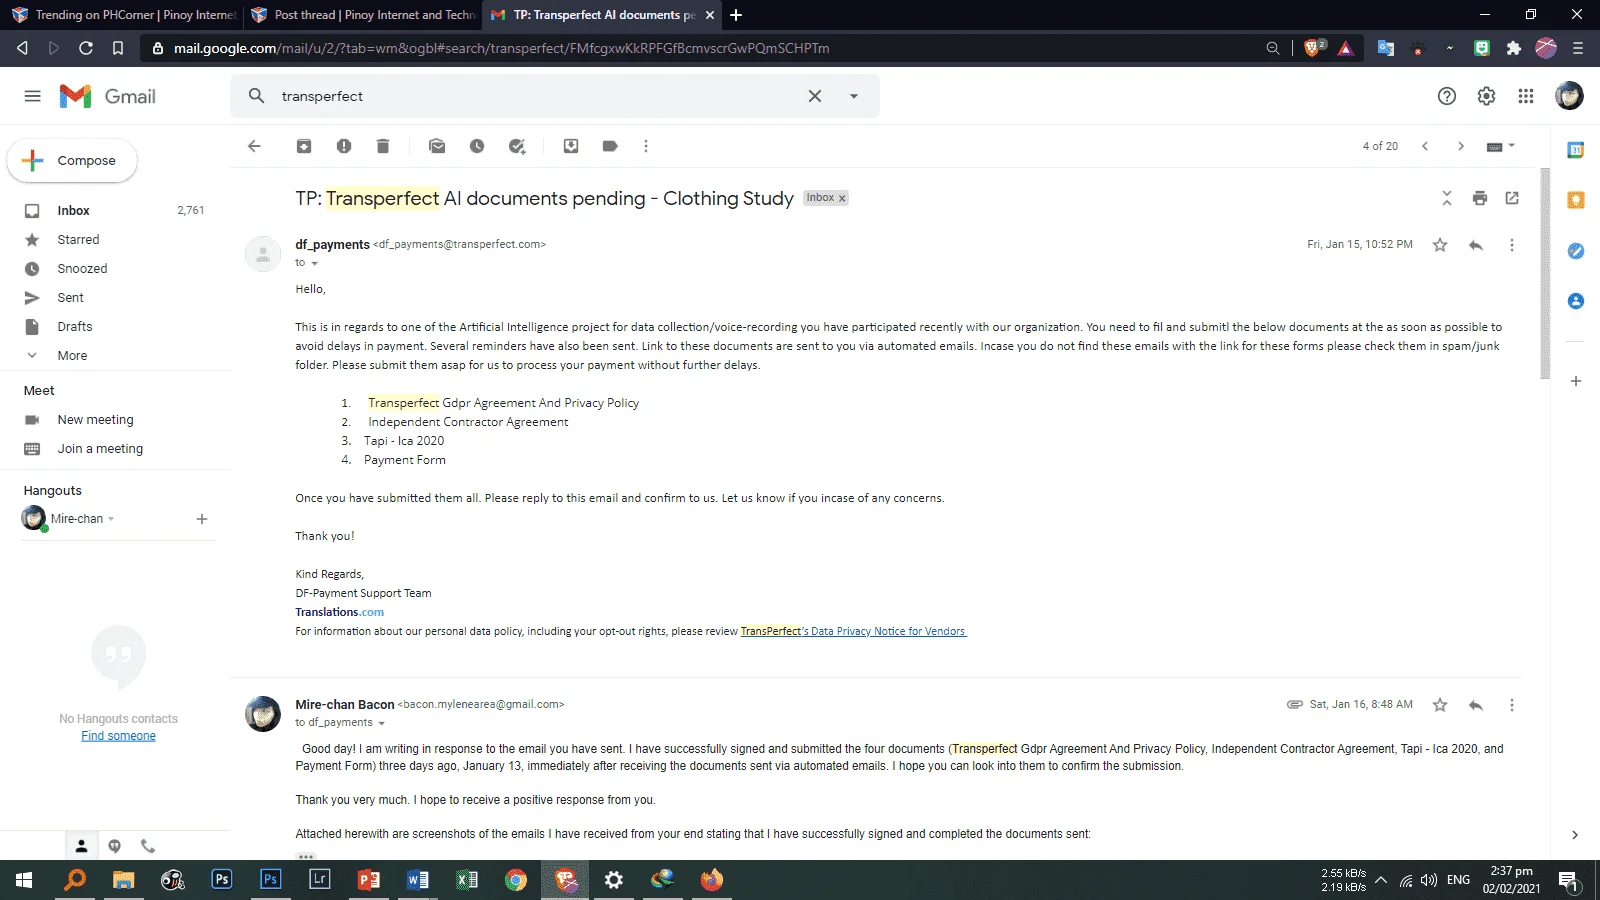Go to newer conversation arrow
Image resolution: width=1600 pixels, height=900 pixels.
click(1425, 146)
